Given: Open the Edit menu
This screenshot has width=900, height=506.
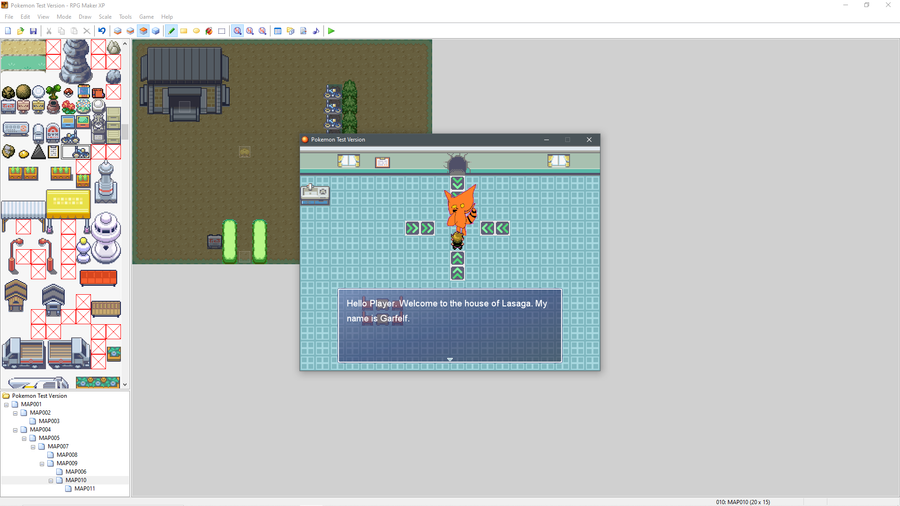Looking at the screenshot, I should [x=25, y=17].
